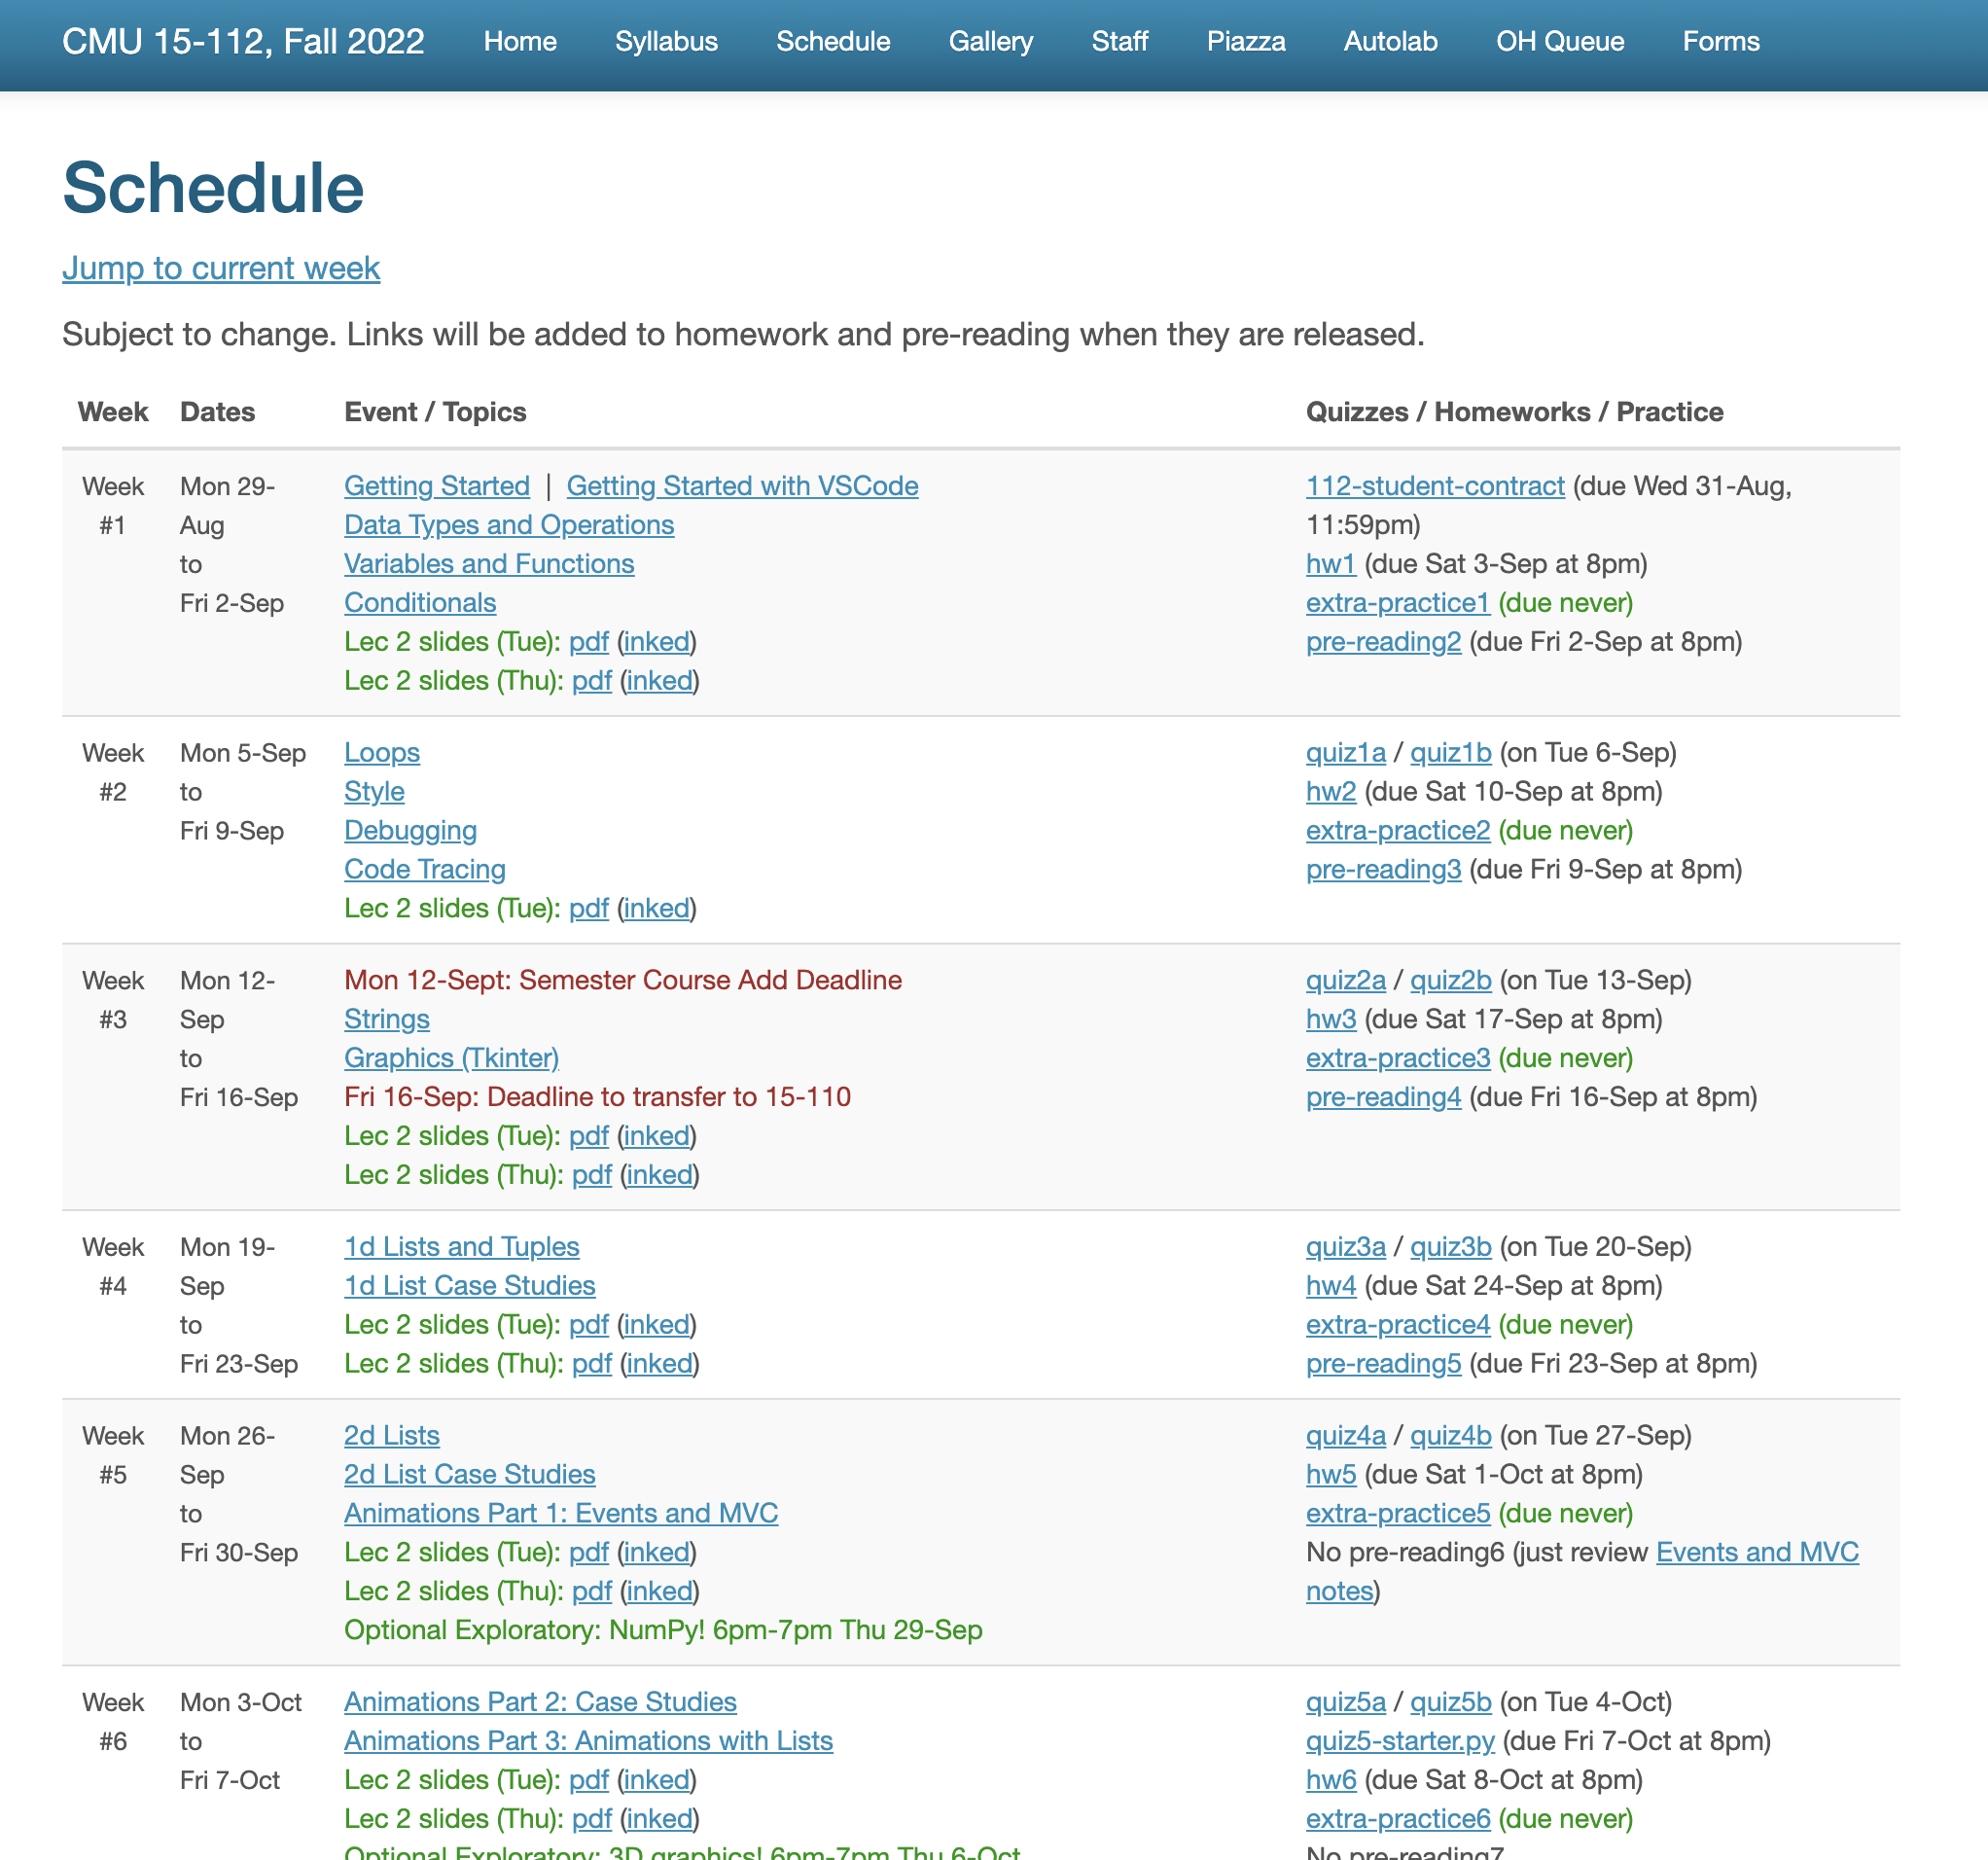This screenshot has width=1988, height=1860.
Task: Open Animations Part 1: Events and MVC
Action: (560, 1513)
